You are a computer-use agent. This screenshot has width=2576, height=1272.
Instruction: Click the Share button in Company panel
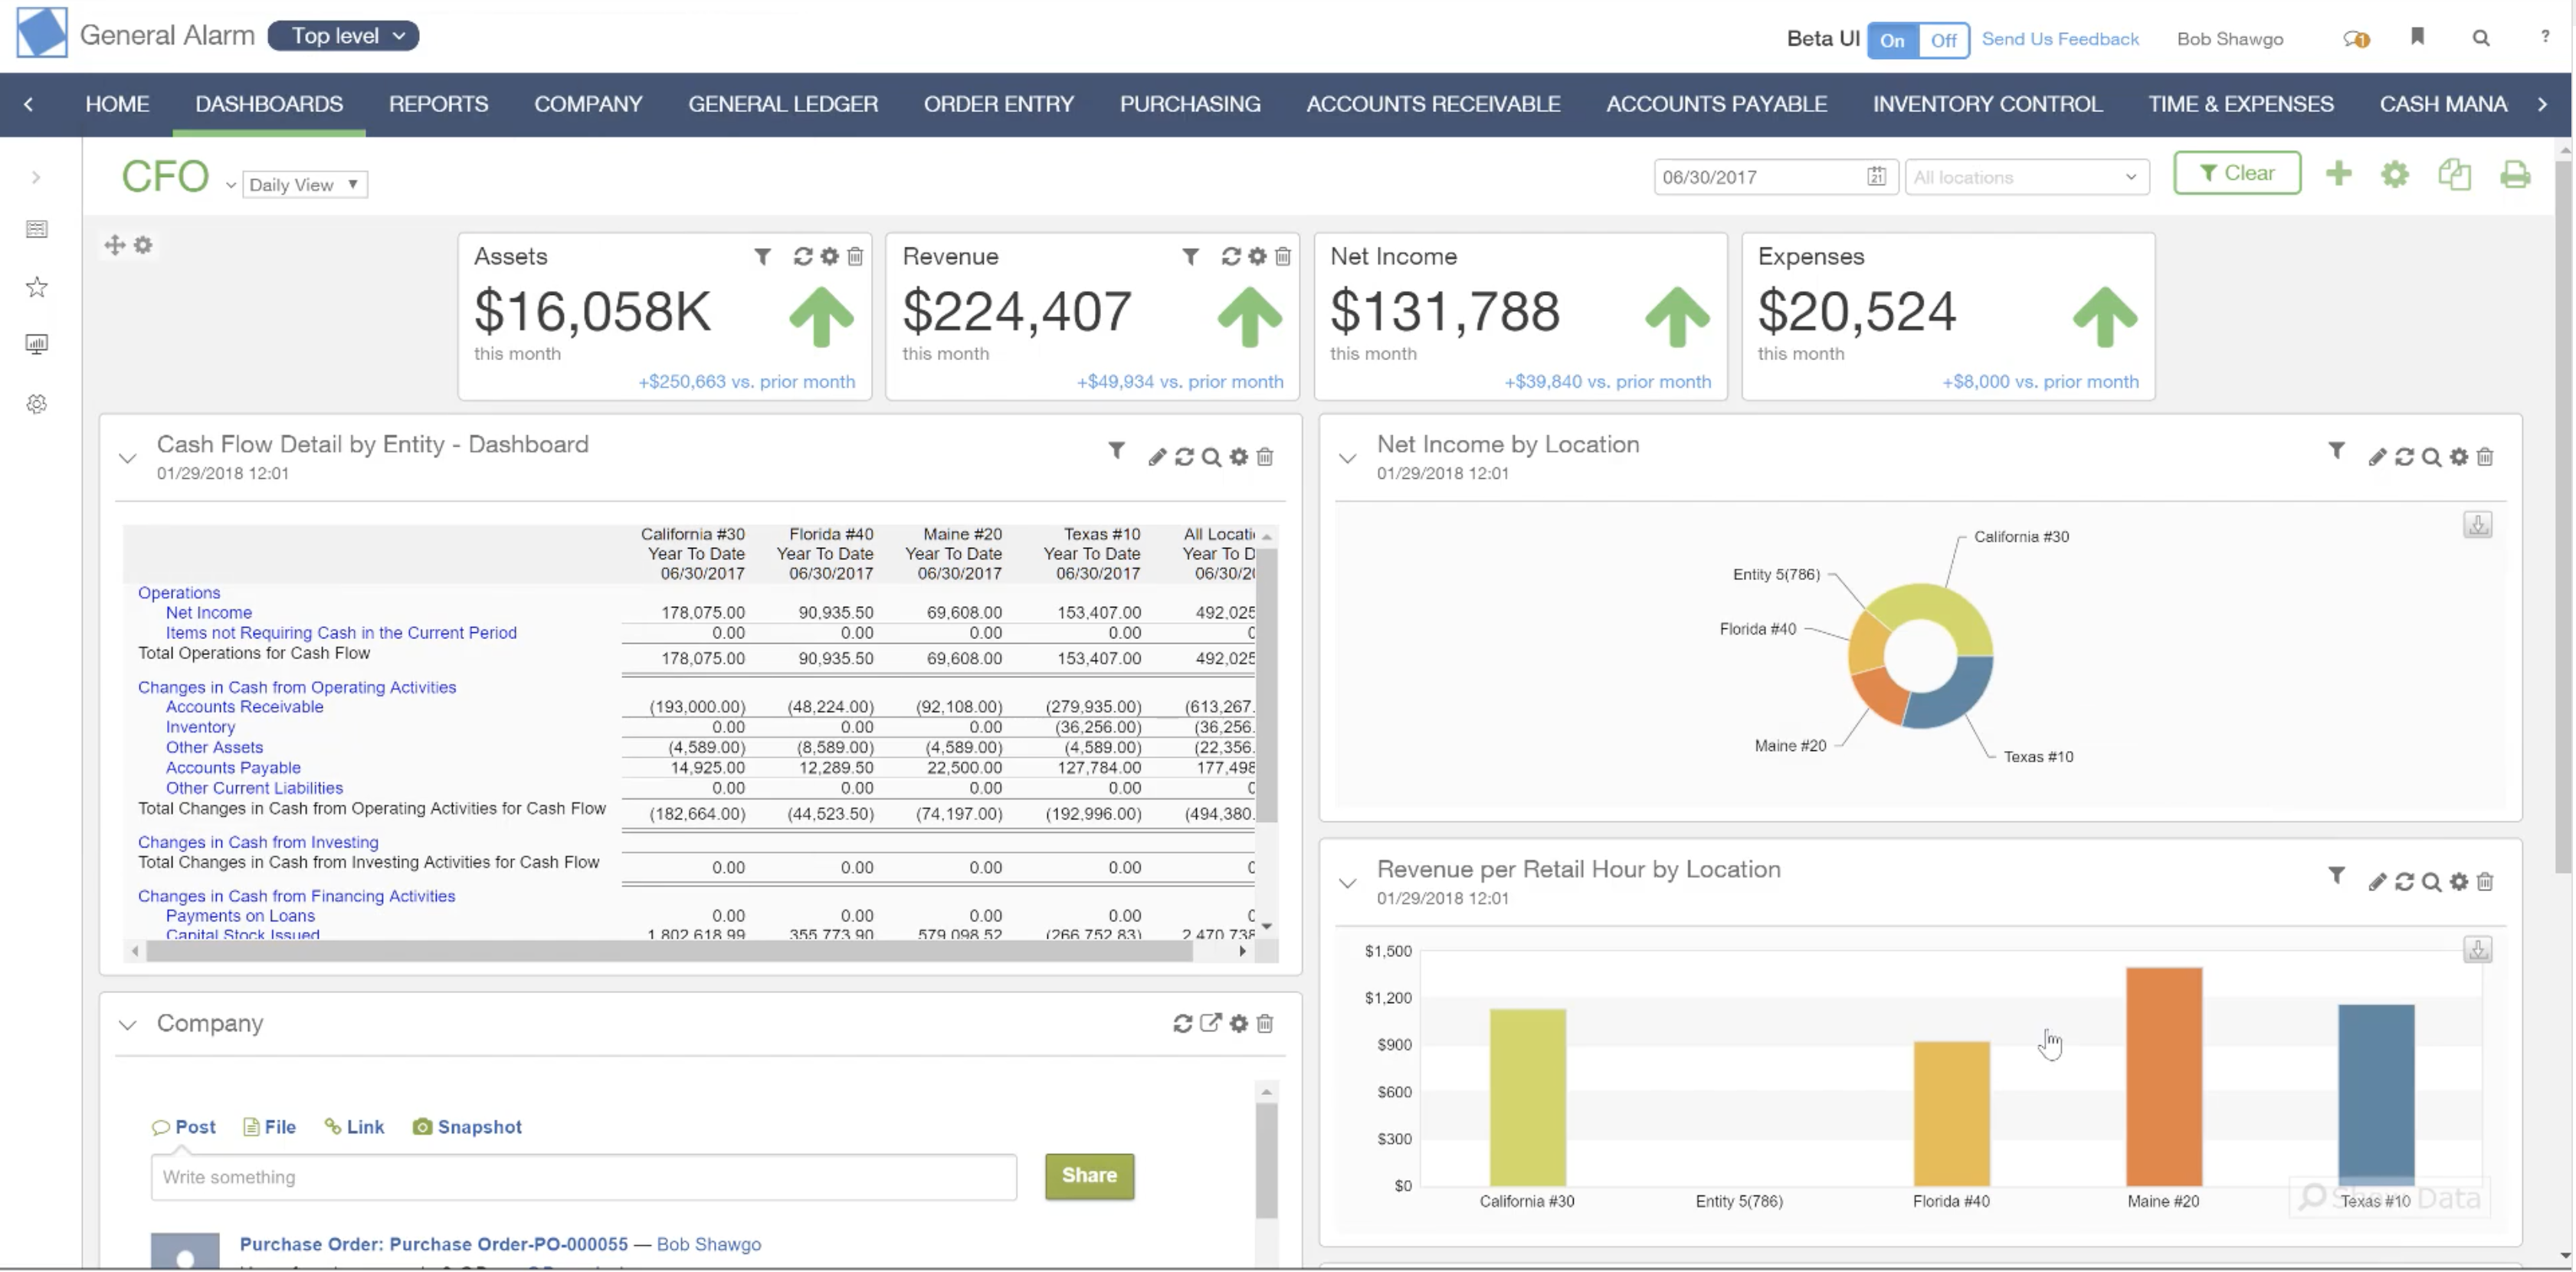click(1090, 1173)
